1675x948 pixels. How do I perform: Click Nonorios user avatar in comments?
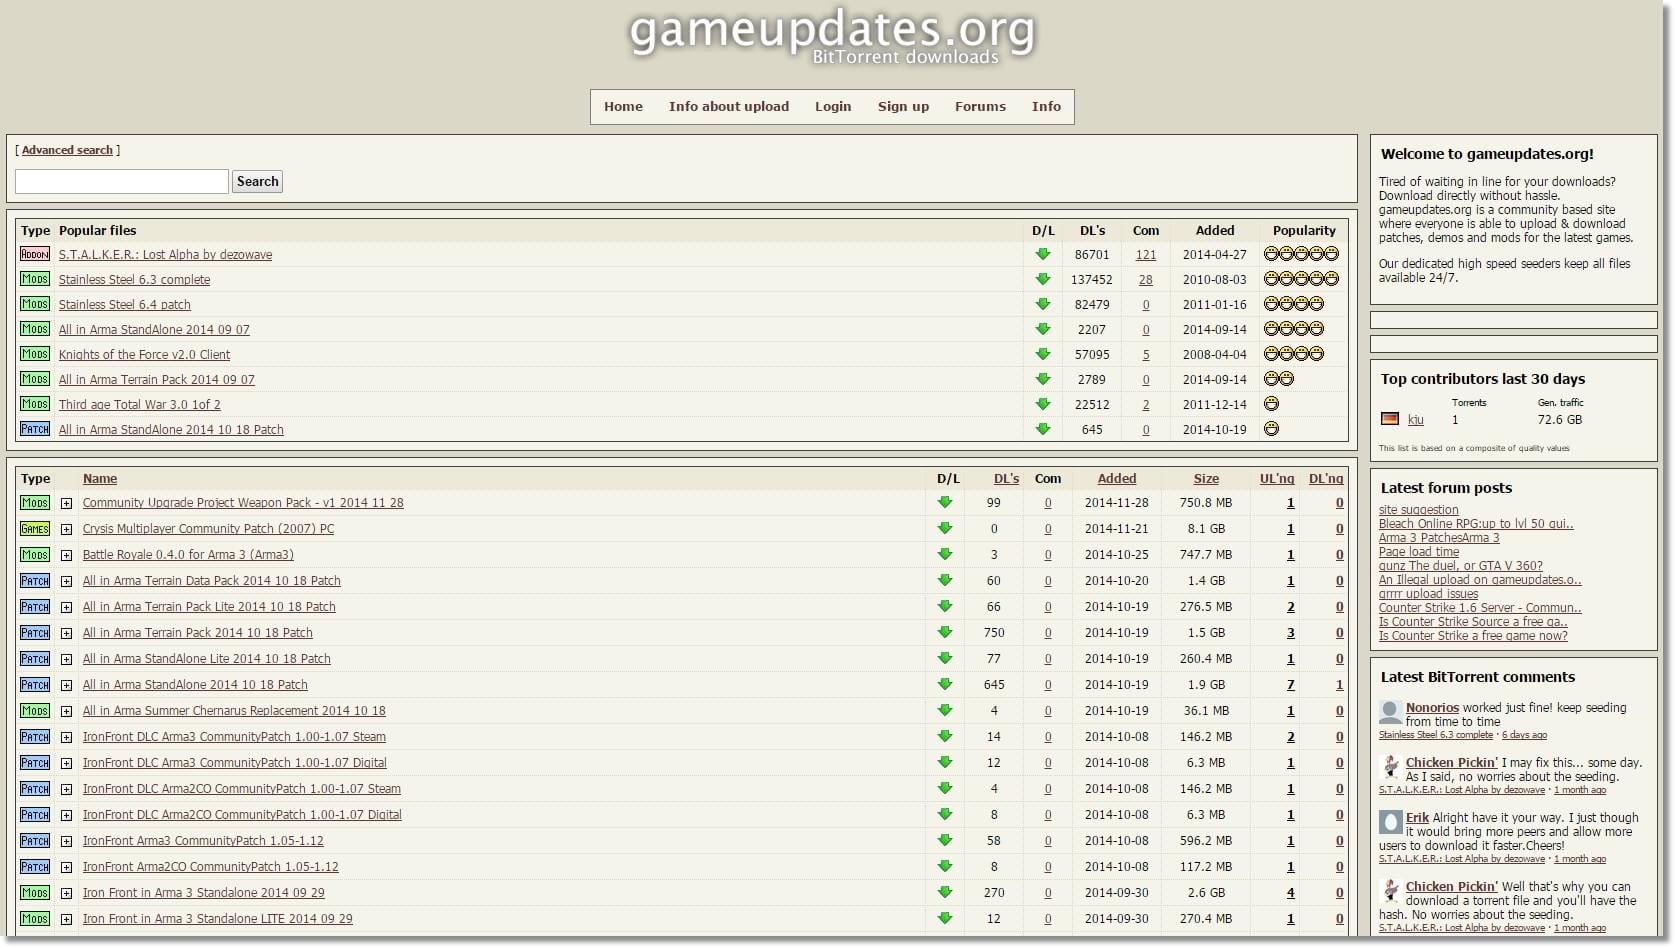pos(1390,712)
